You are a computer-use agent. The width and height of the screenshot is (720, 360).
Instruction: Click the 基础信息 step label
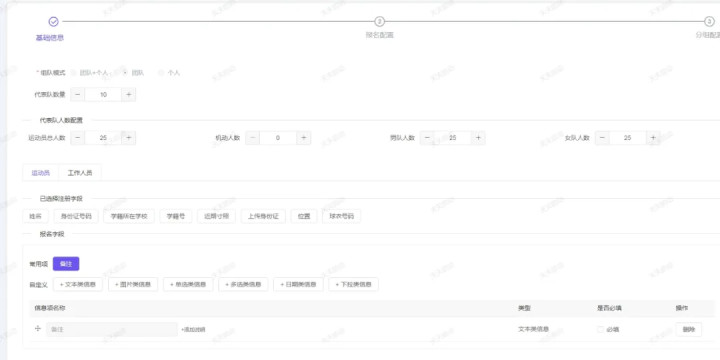click(x=50, y=38)
